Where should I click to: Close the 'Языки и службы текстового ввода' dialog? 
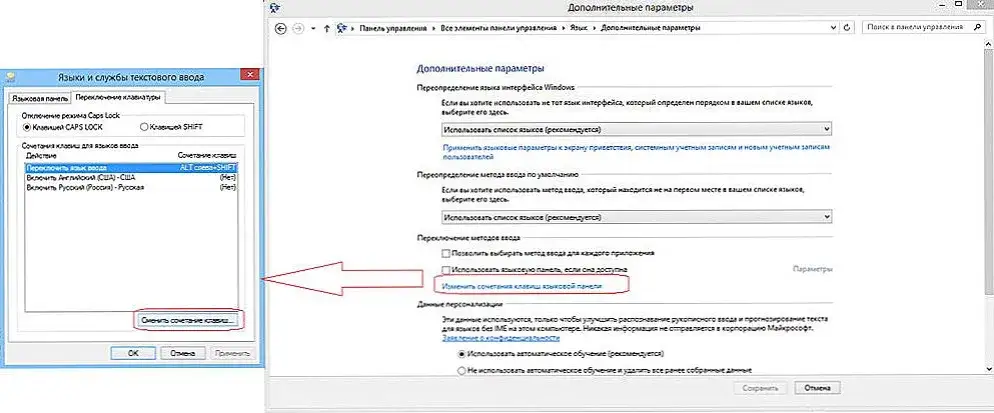click(249, 75)
